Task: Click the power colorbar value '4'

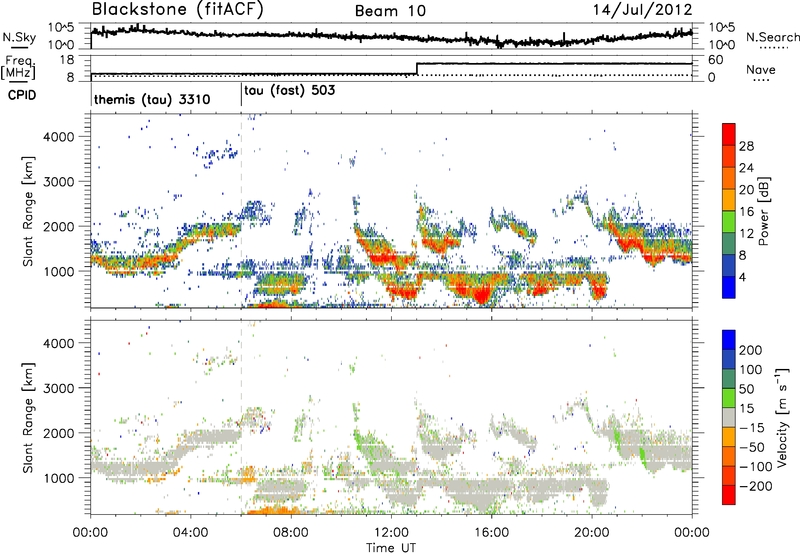Action: [x=743, y=277]
